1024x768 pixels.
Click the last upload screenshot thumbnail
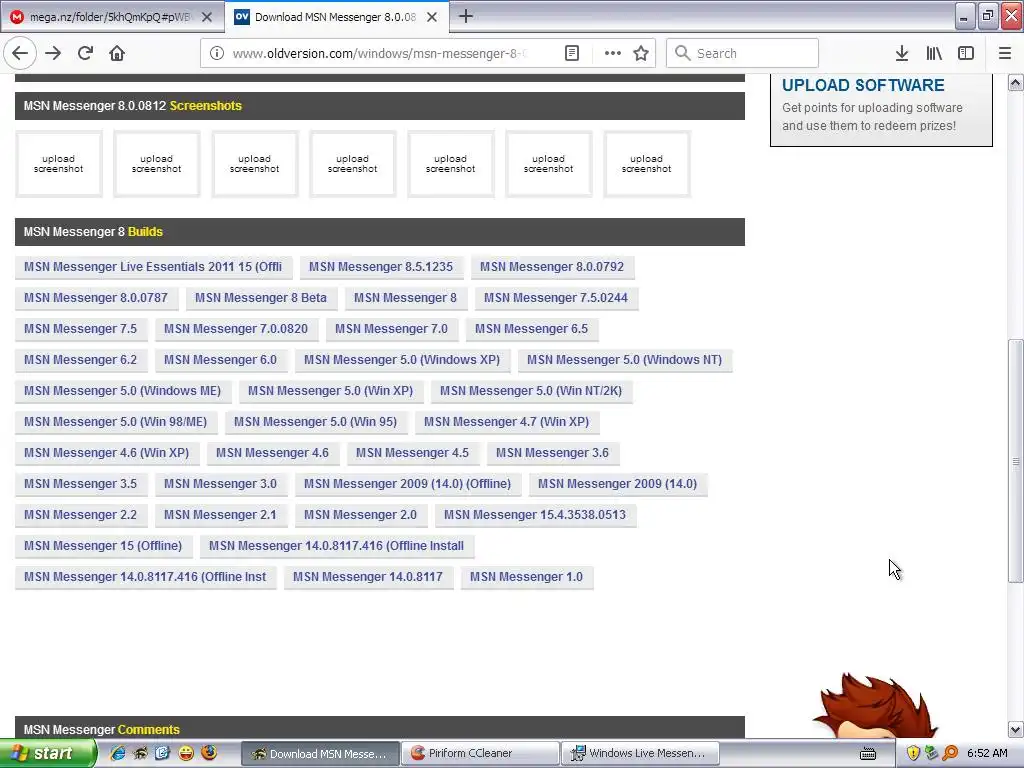pos(647,164)
